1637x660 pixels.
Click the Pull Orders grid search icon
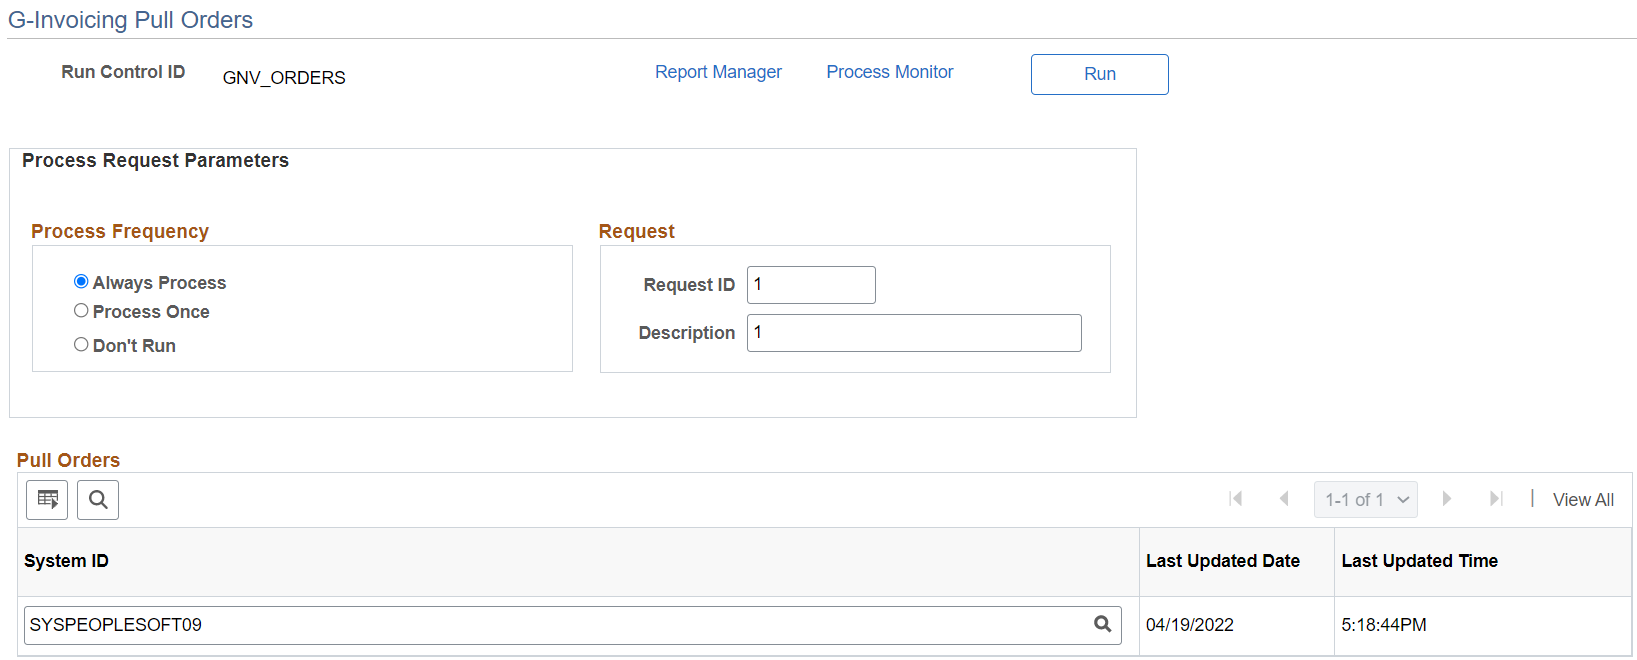coord(98,500)
